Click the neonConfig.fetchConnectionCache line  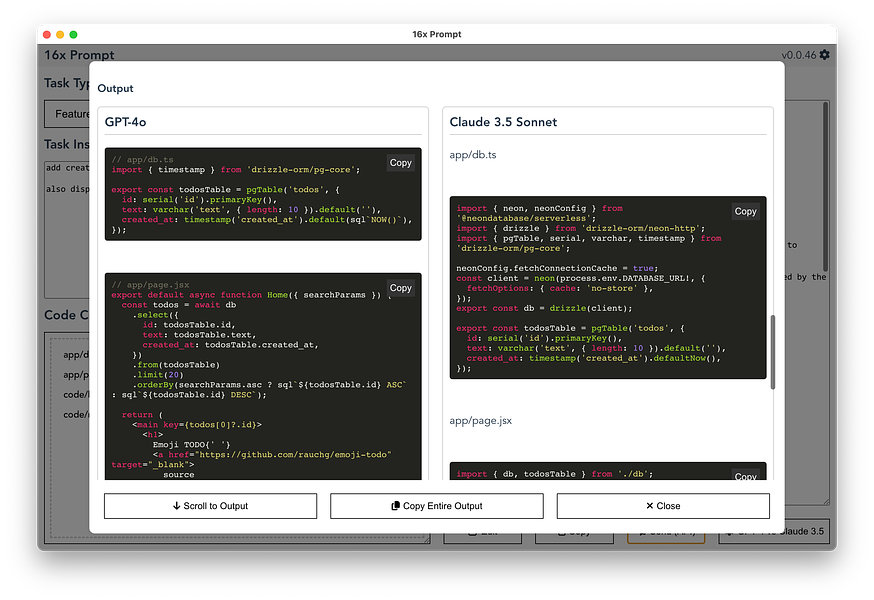pos(557,268)
